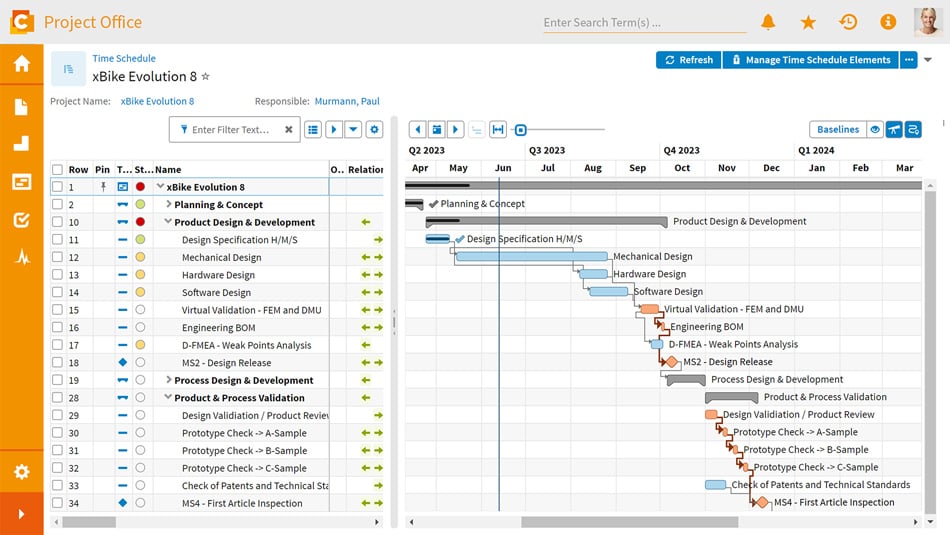Go to Home in sidebar
The width and height of the screenshot is (950, 535).
(x=21, y=64)
